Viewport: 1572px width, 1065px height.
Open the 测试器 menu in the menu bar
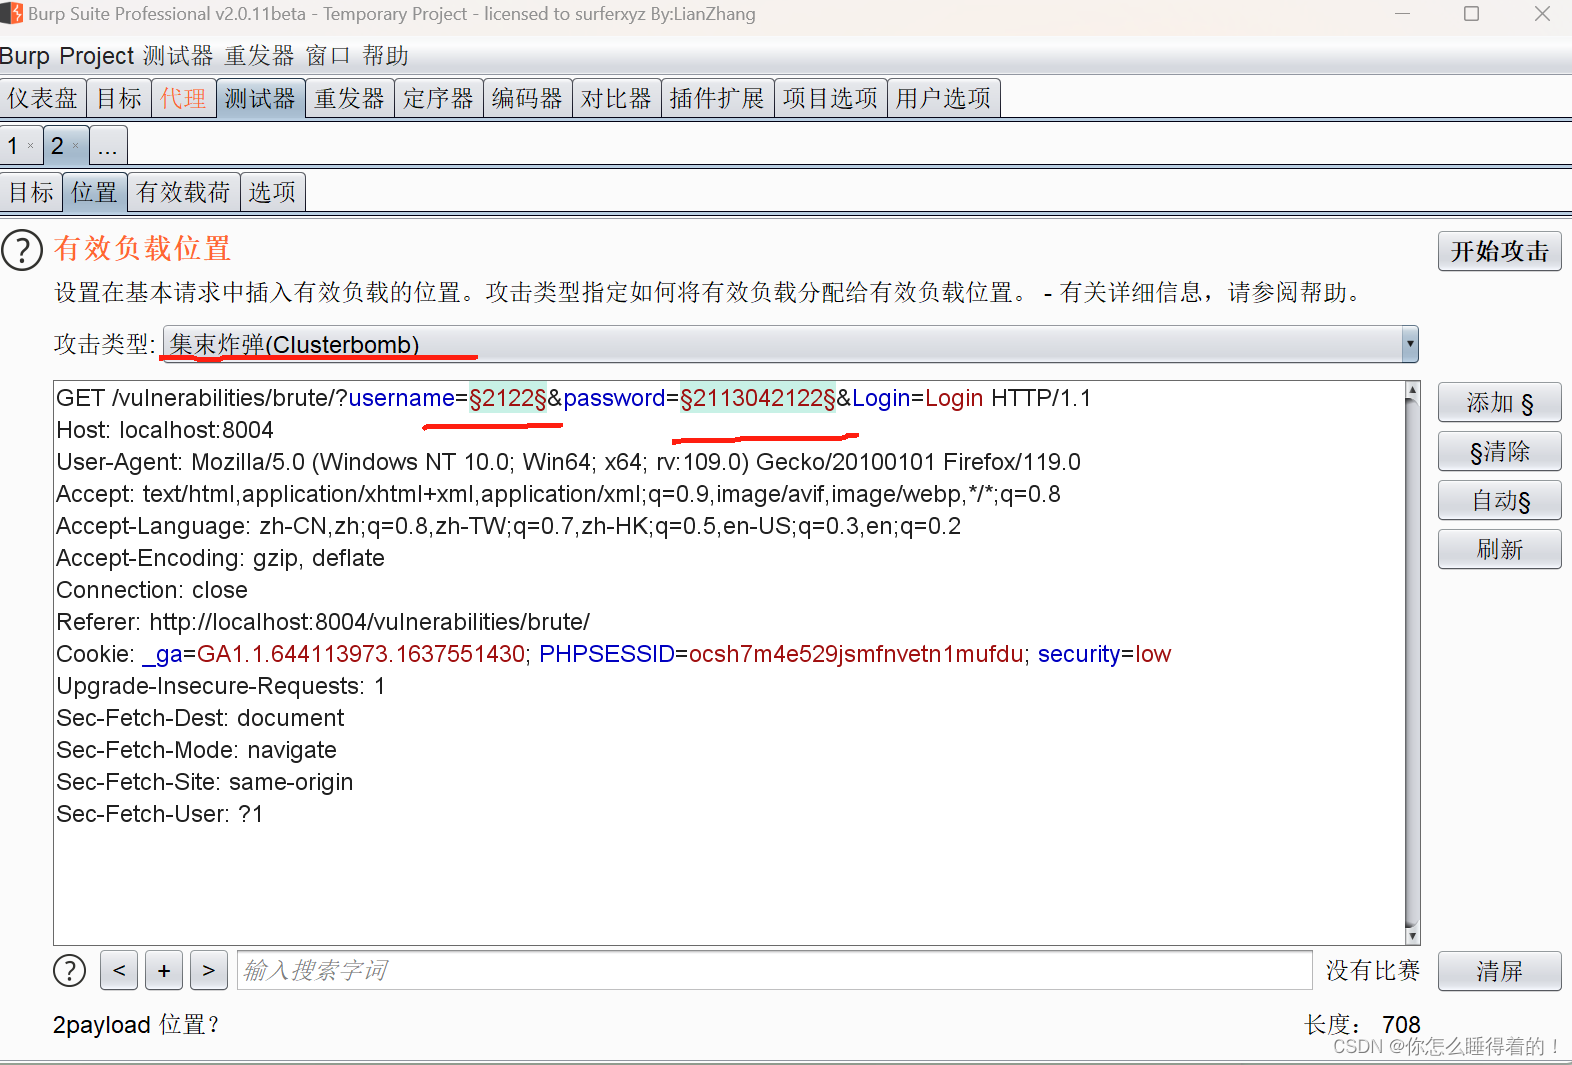pyautogui.click(x=178, y=56)
